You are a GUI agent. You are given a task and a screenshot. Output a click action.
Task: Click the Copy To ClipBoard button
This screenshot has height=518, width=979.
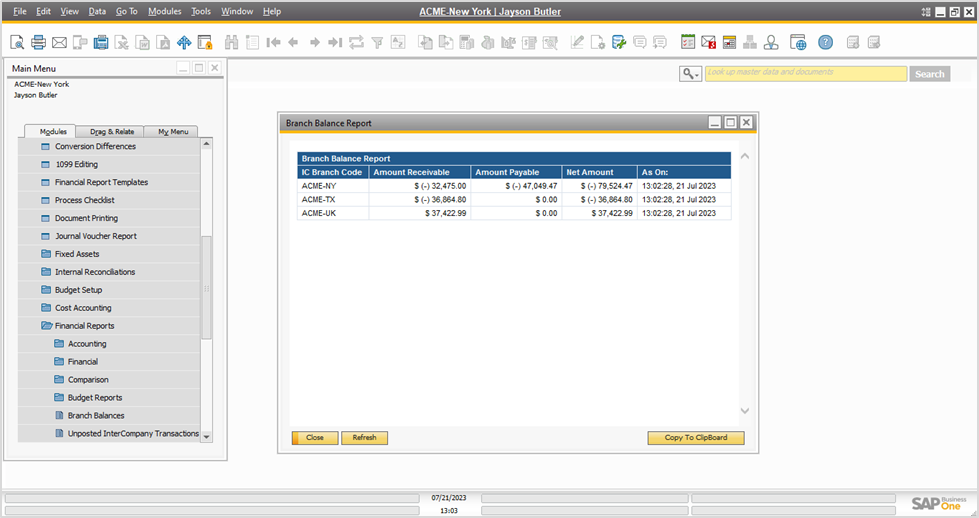(x=695, y=438)
